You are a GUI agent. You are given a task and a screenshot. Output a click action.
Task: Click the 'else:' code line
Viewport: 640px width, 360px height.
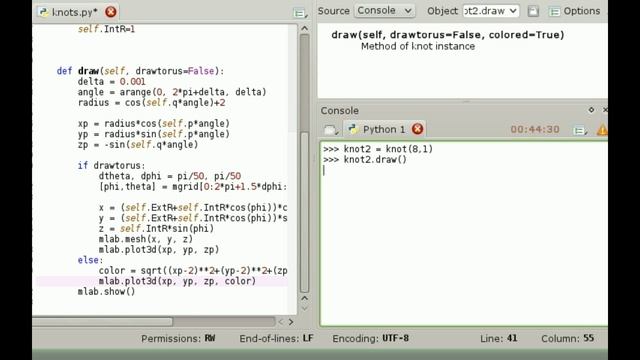[x=91, y=260]
